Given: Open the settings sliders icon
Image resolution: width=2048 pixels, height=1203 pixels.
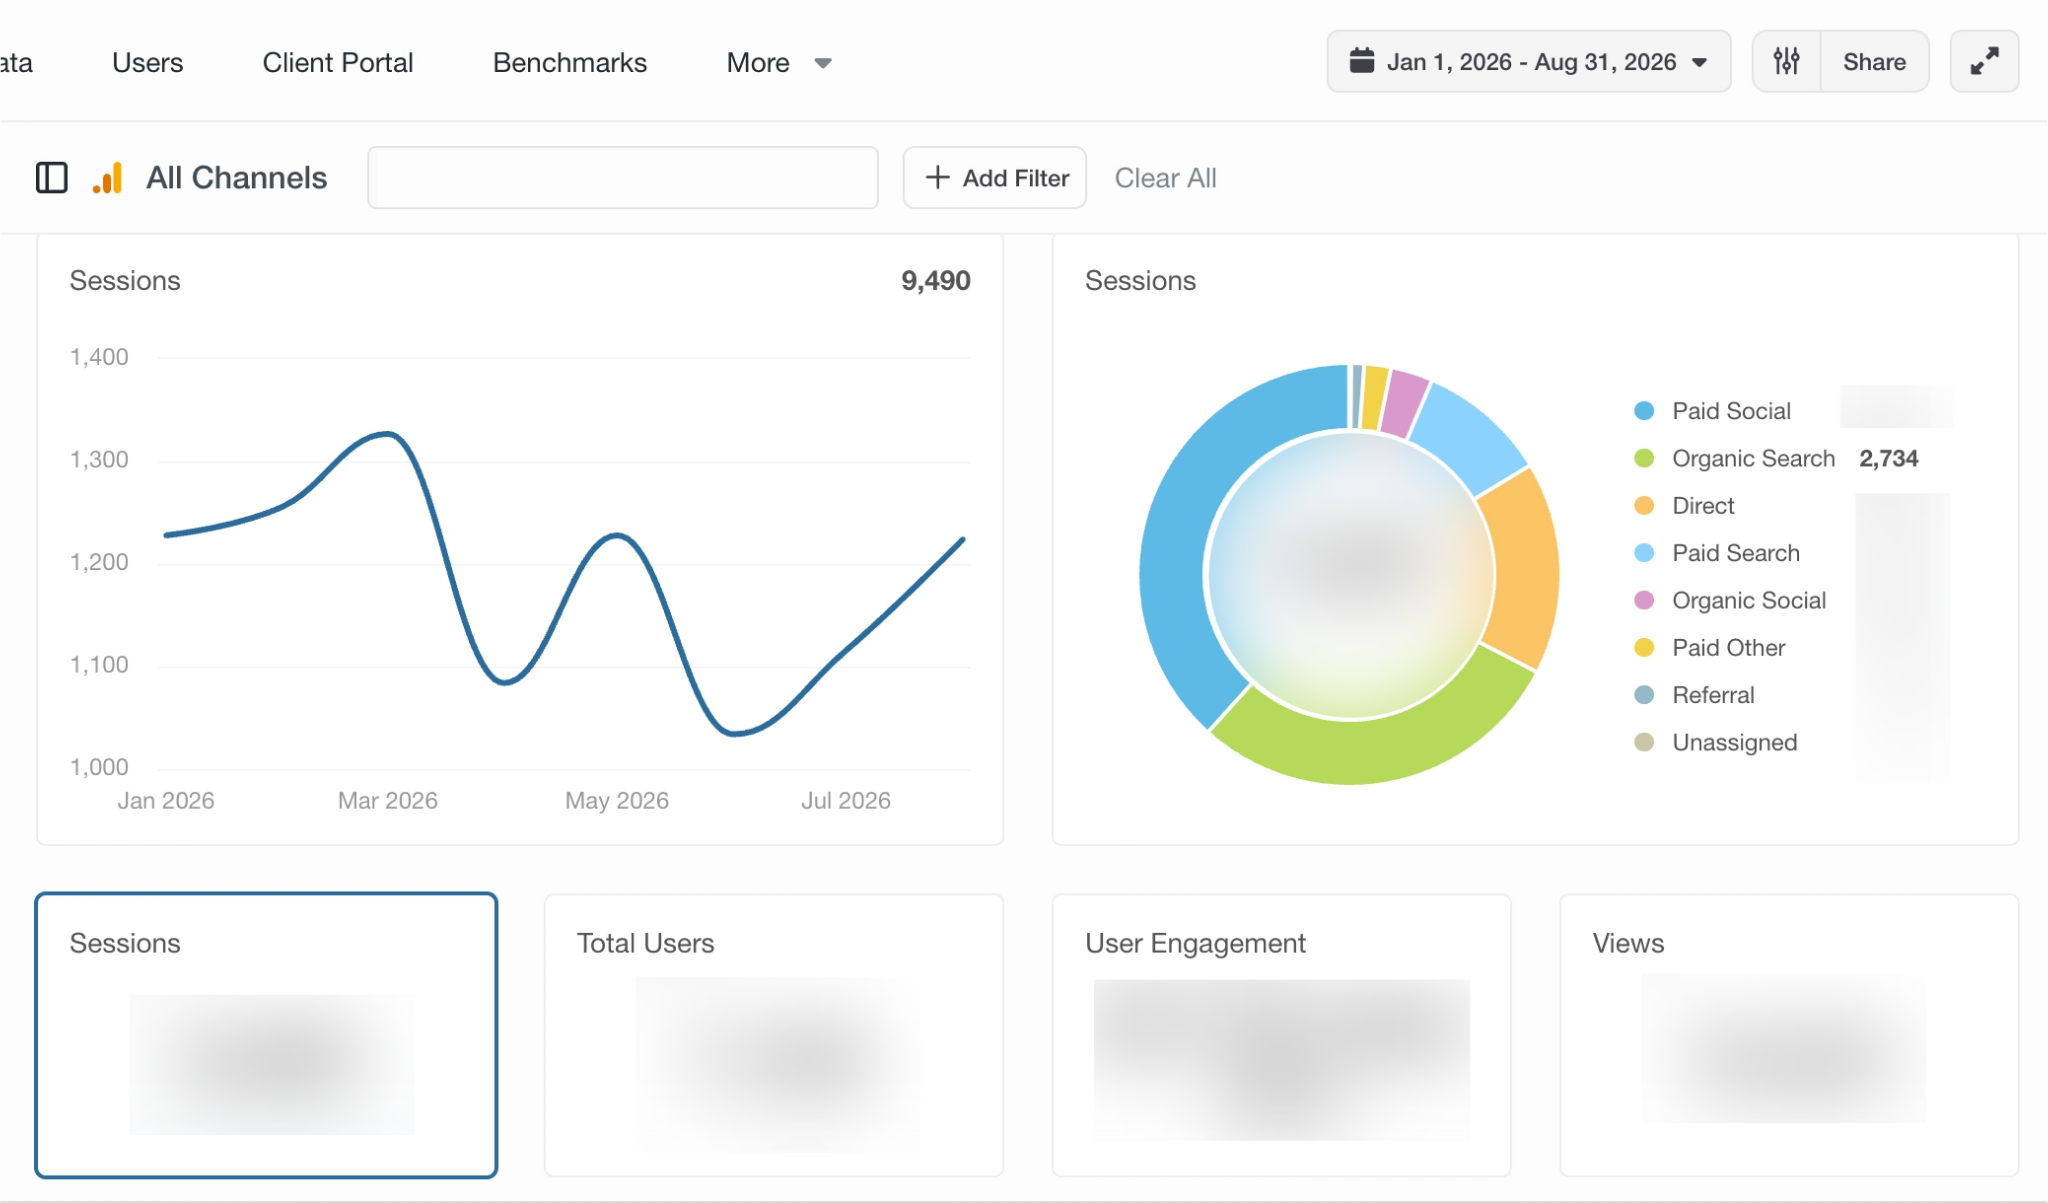Looking at the screenshot, I should click(1787, 62).
